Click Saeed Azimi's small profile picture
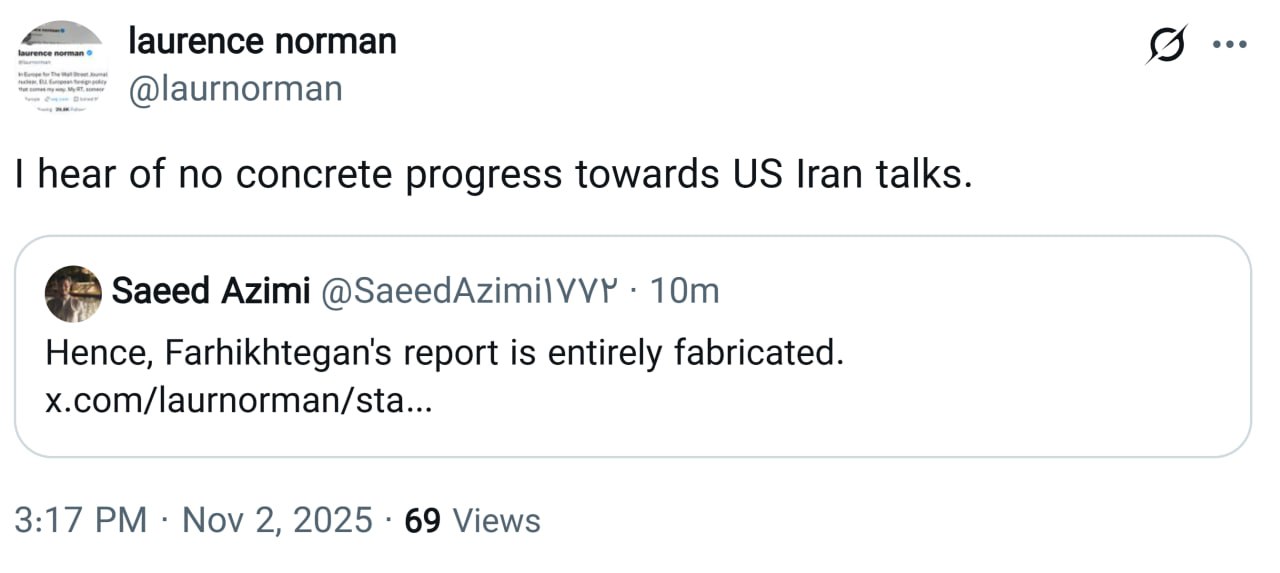This screenshot has width=1280, height=573. click(73, 294)
